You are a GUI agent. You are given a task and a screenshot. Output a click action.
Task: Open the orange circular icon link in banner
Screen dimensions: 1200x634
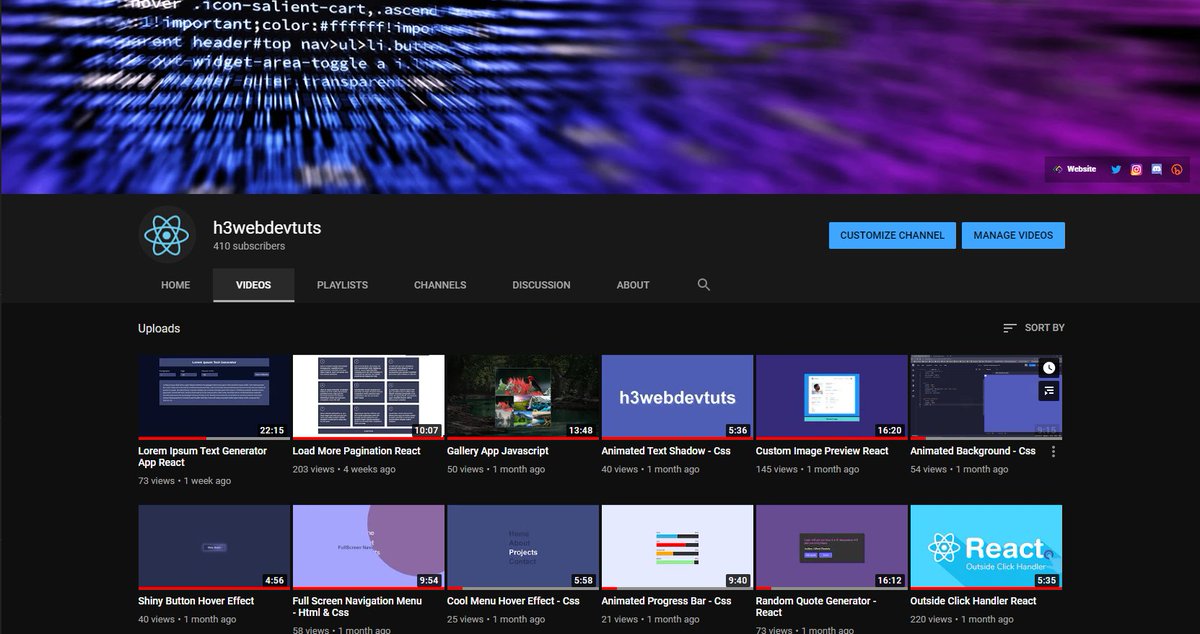[x=1177, y=170]
